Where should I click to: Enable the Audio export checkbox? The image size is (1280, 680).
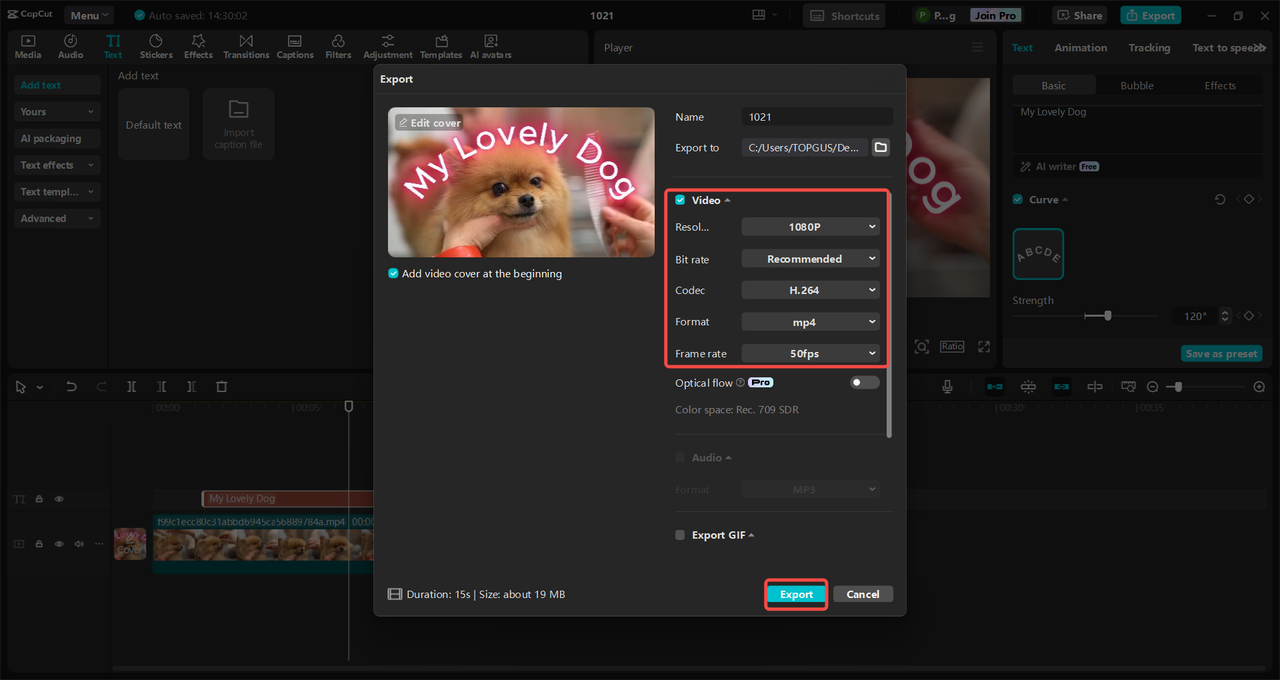tap(680, 458)
